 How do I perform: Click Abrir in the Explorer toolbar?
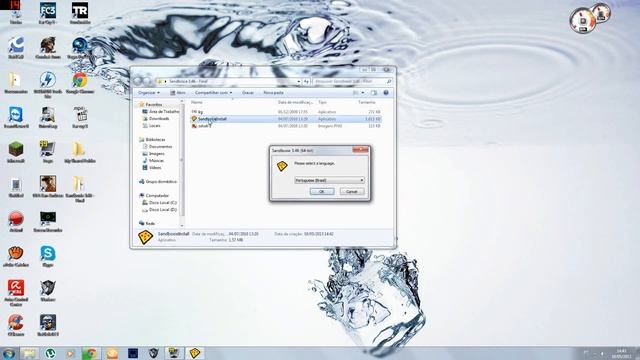[x=178, y=93]
